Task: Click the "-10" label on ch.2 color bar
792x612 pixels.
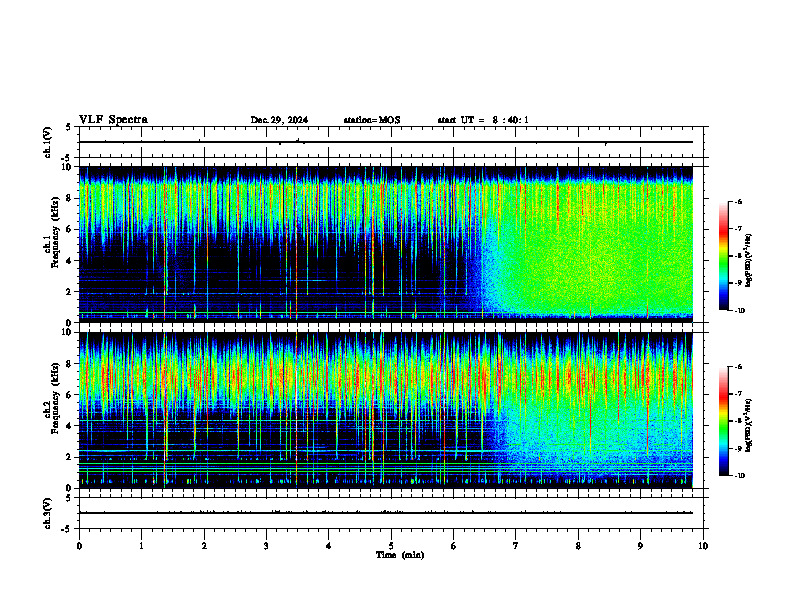Action: point(740,476)
